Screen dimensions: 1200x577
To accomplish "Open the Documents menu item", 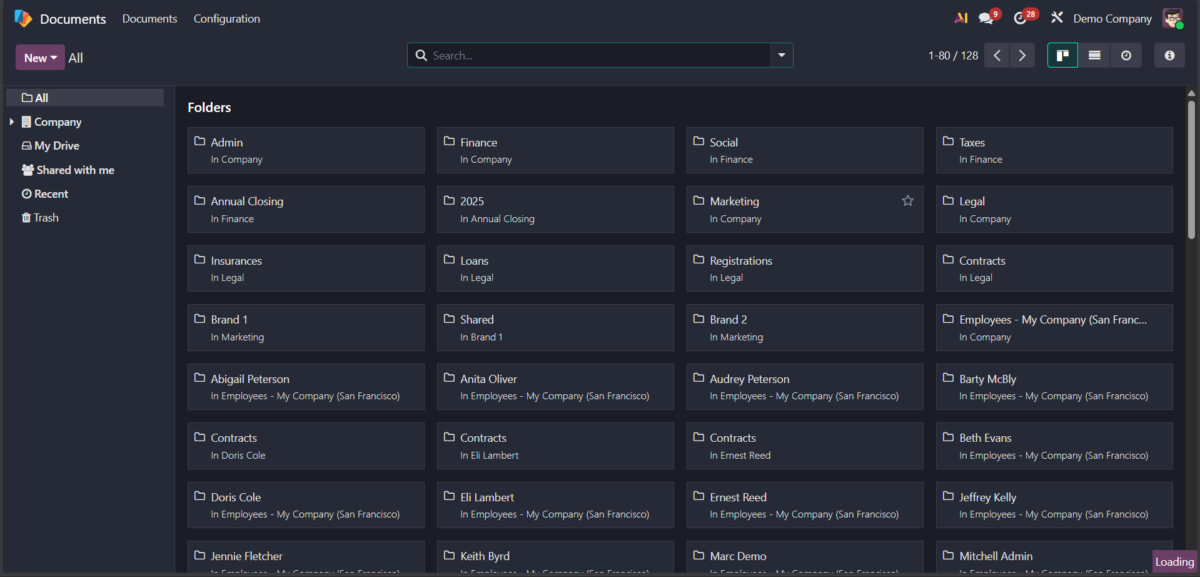I will tap(149, 19).
